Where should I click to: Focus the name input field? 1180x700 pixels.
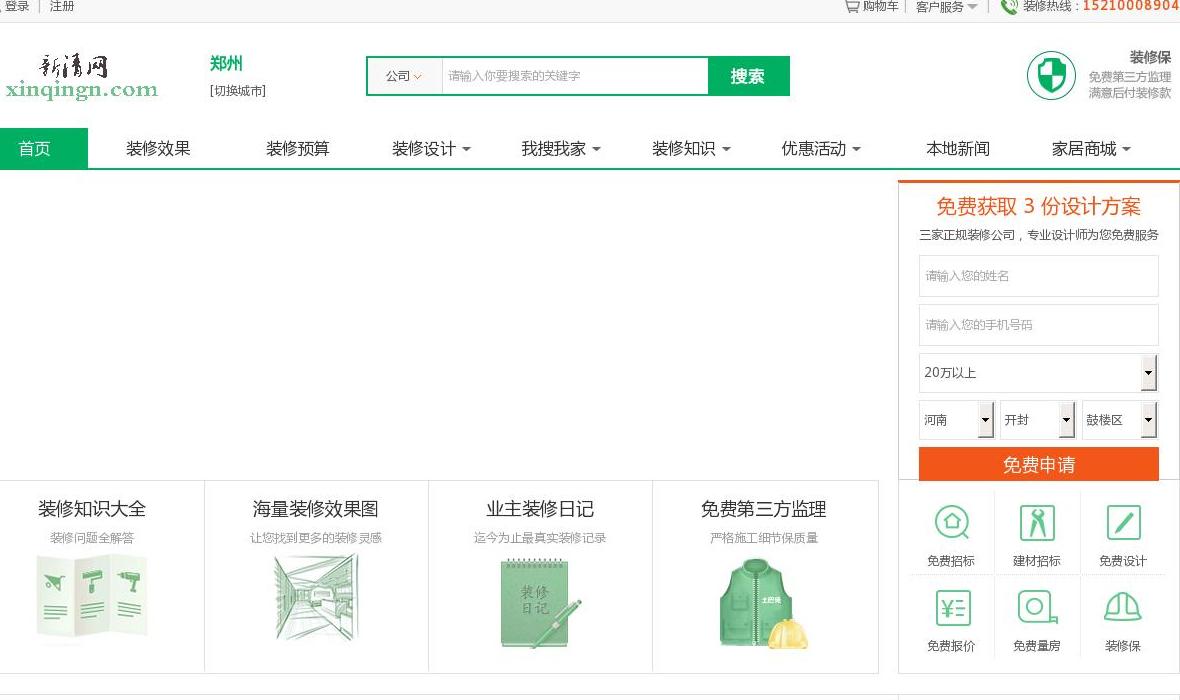[x=1039, y=276]
